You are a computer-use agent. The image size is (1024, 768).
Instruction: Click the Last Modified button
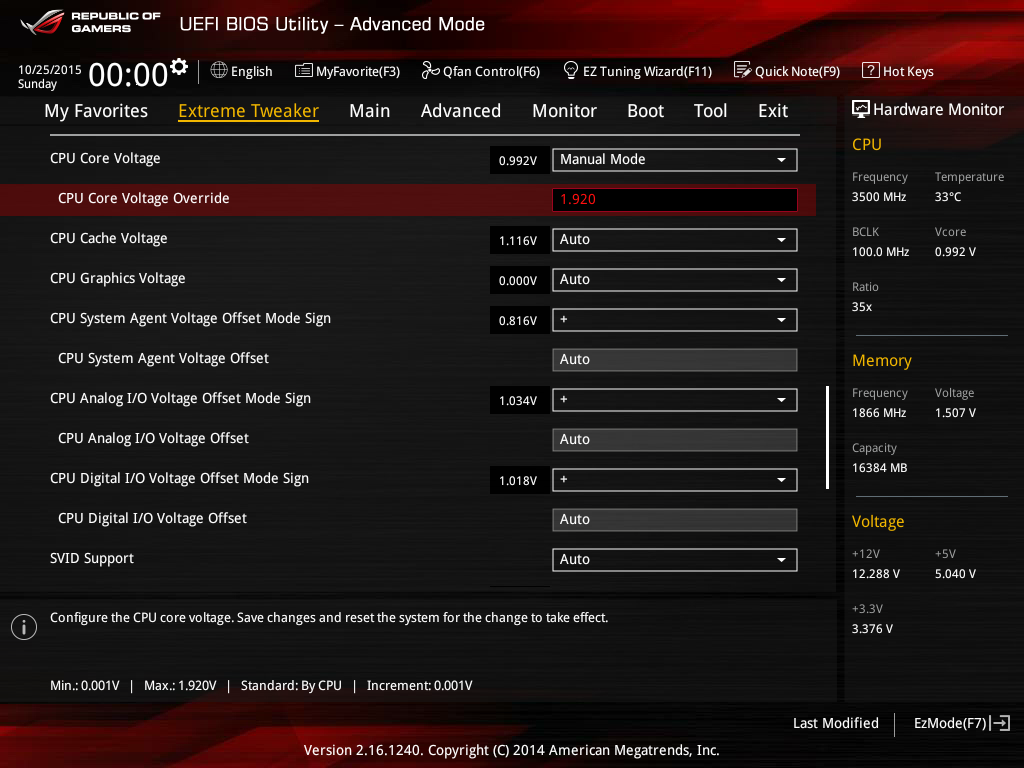(835, 723)
